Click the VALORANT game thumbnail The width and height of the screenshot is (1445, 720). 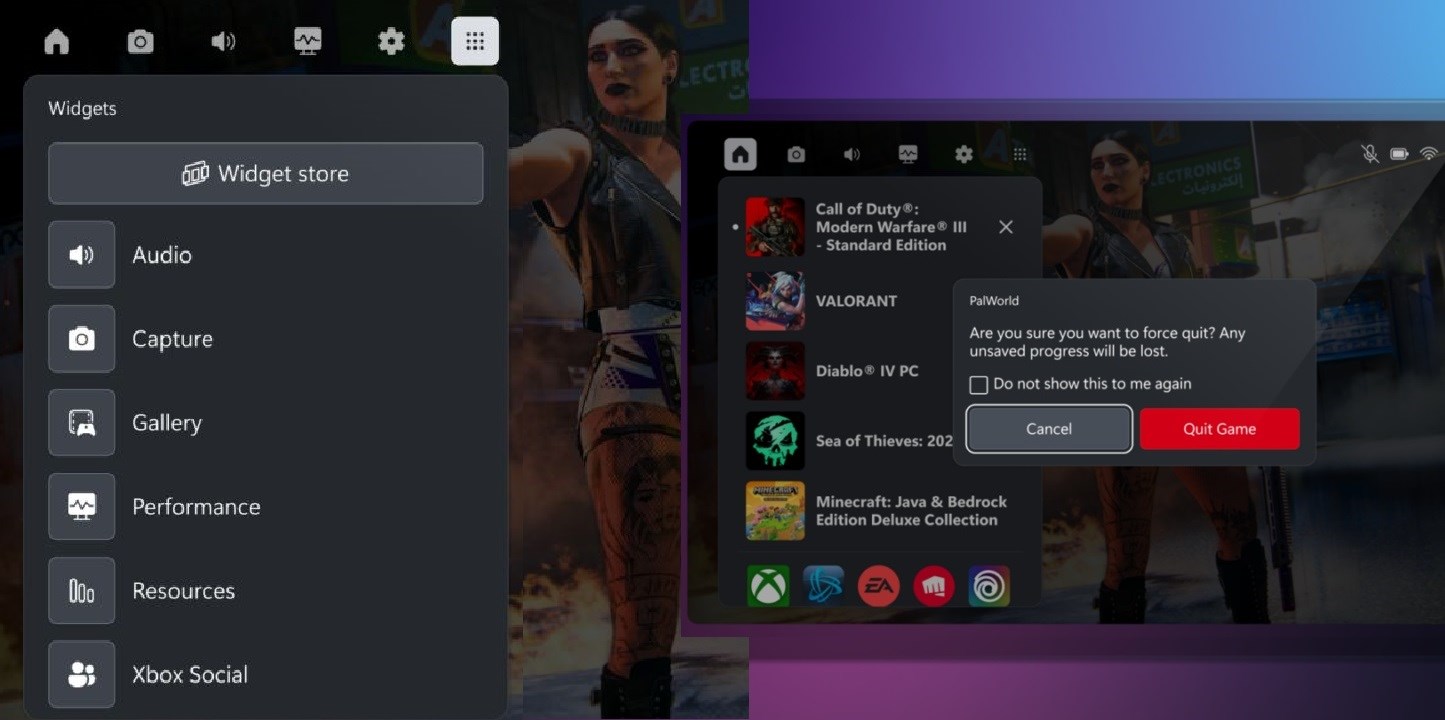pos(775,301)
